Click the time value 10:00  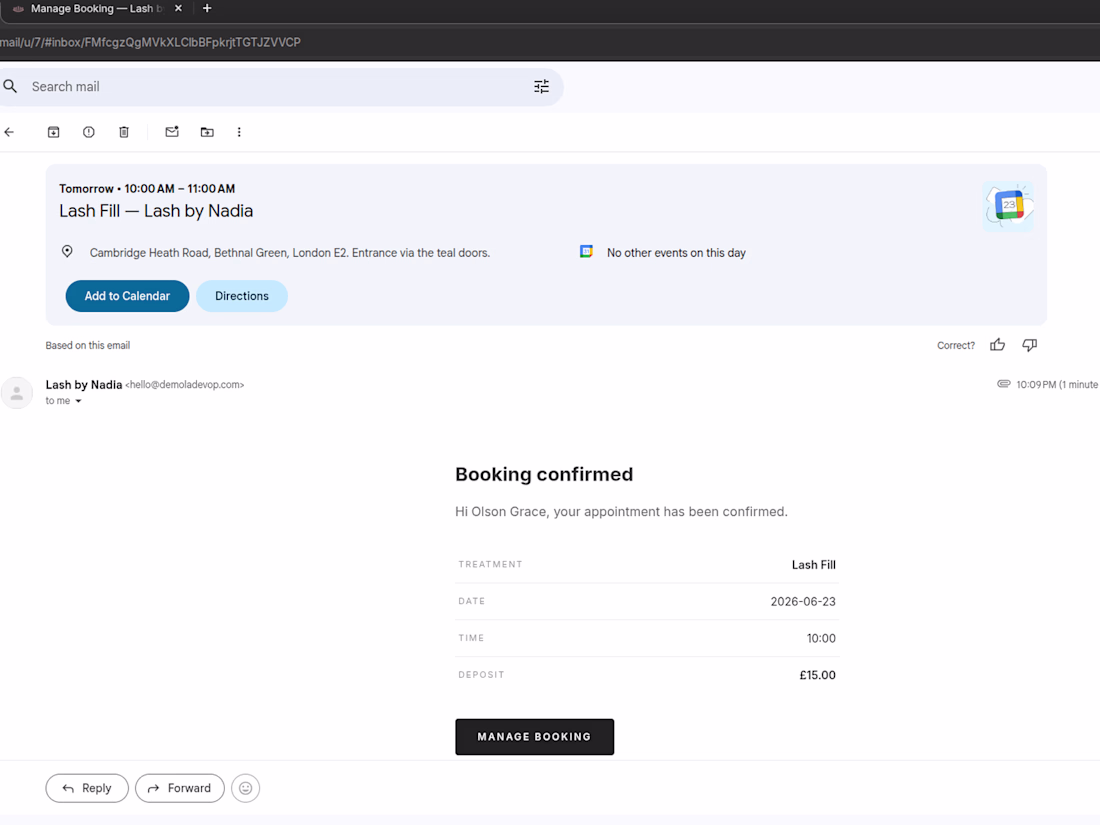821,638
